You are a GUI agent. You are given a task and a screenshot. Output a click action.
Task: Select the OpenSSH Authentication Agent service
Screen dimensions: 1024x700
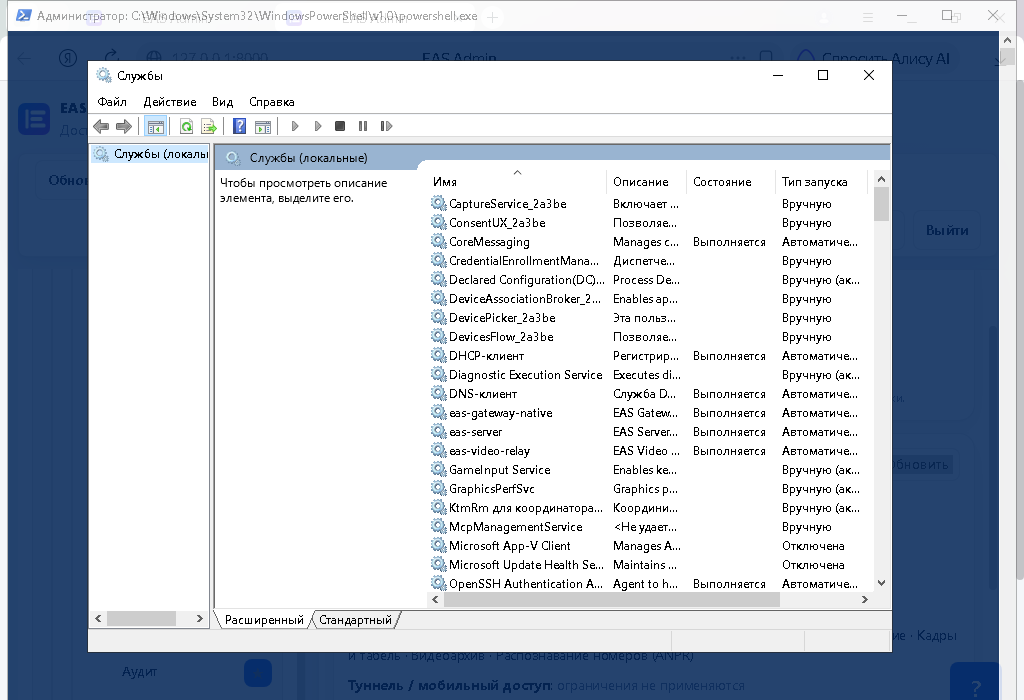(526, 584)
